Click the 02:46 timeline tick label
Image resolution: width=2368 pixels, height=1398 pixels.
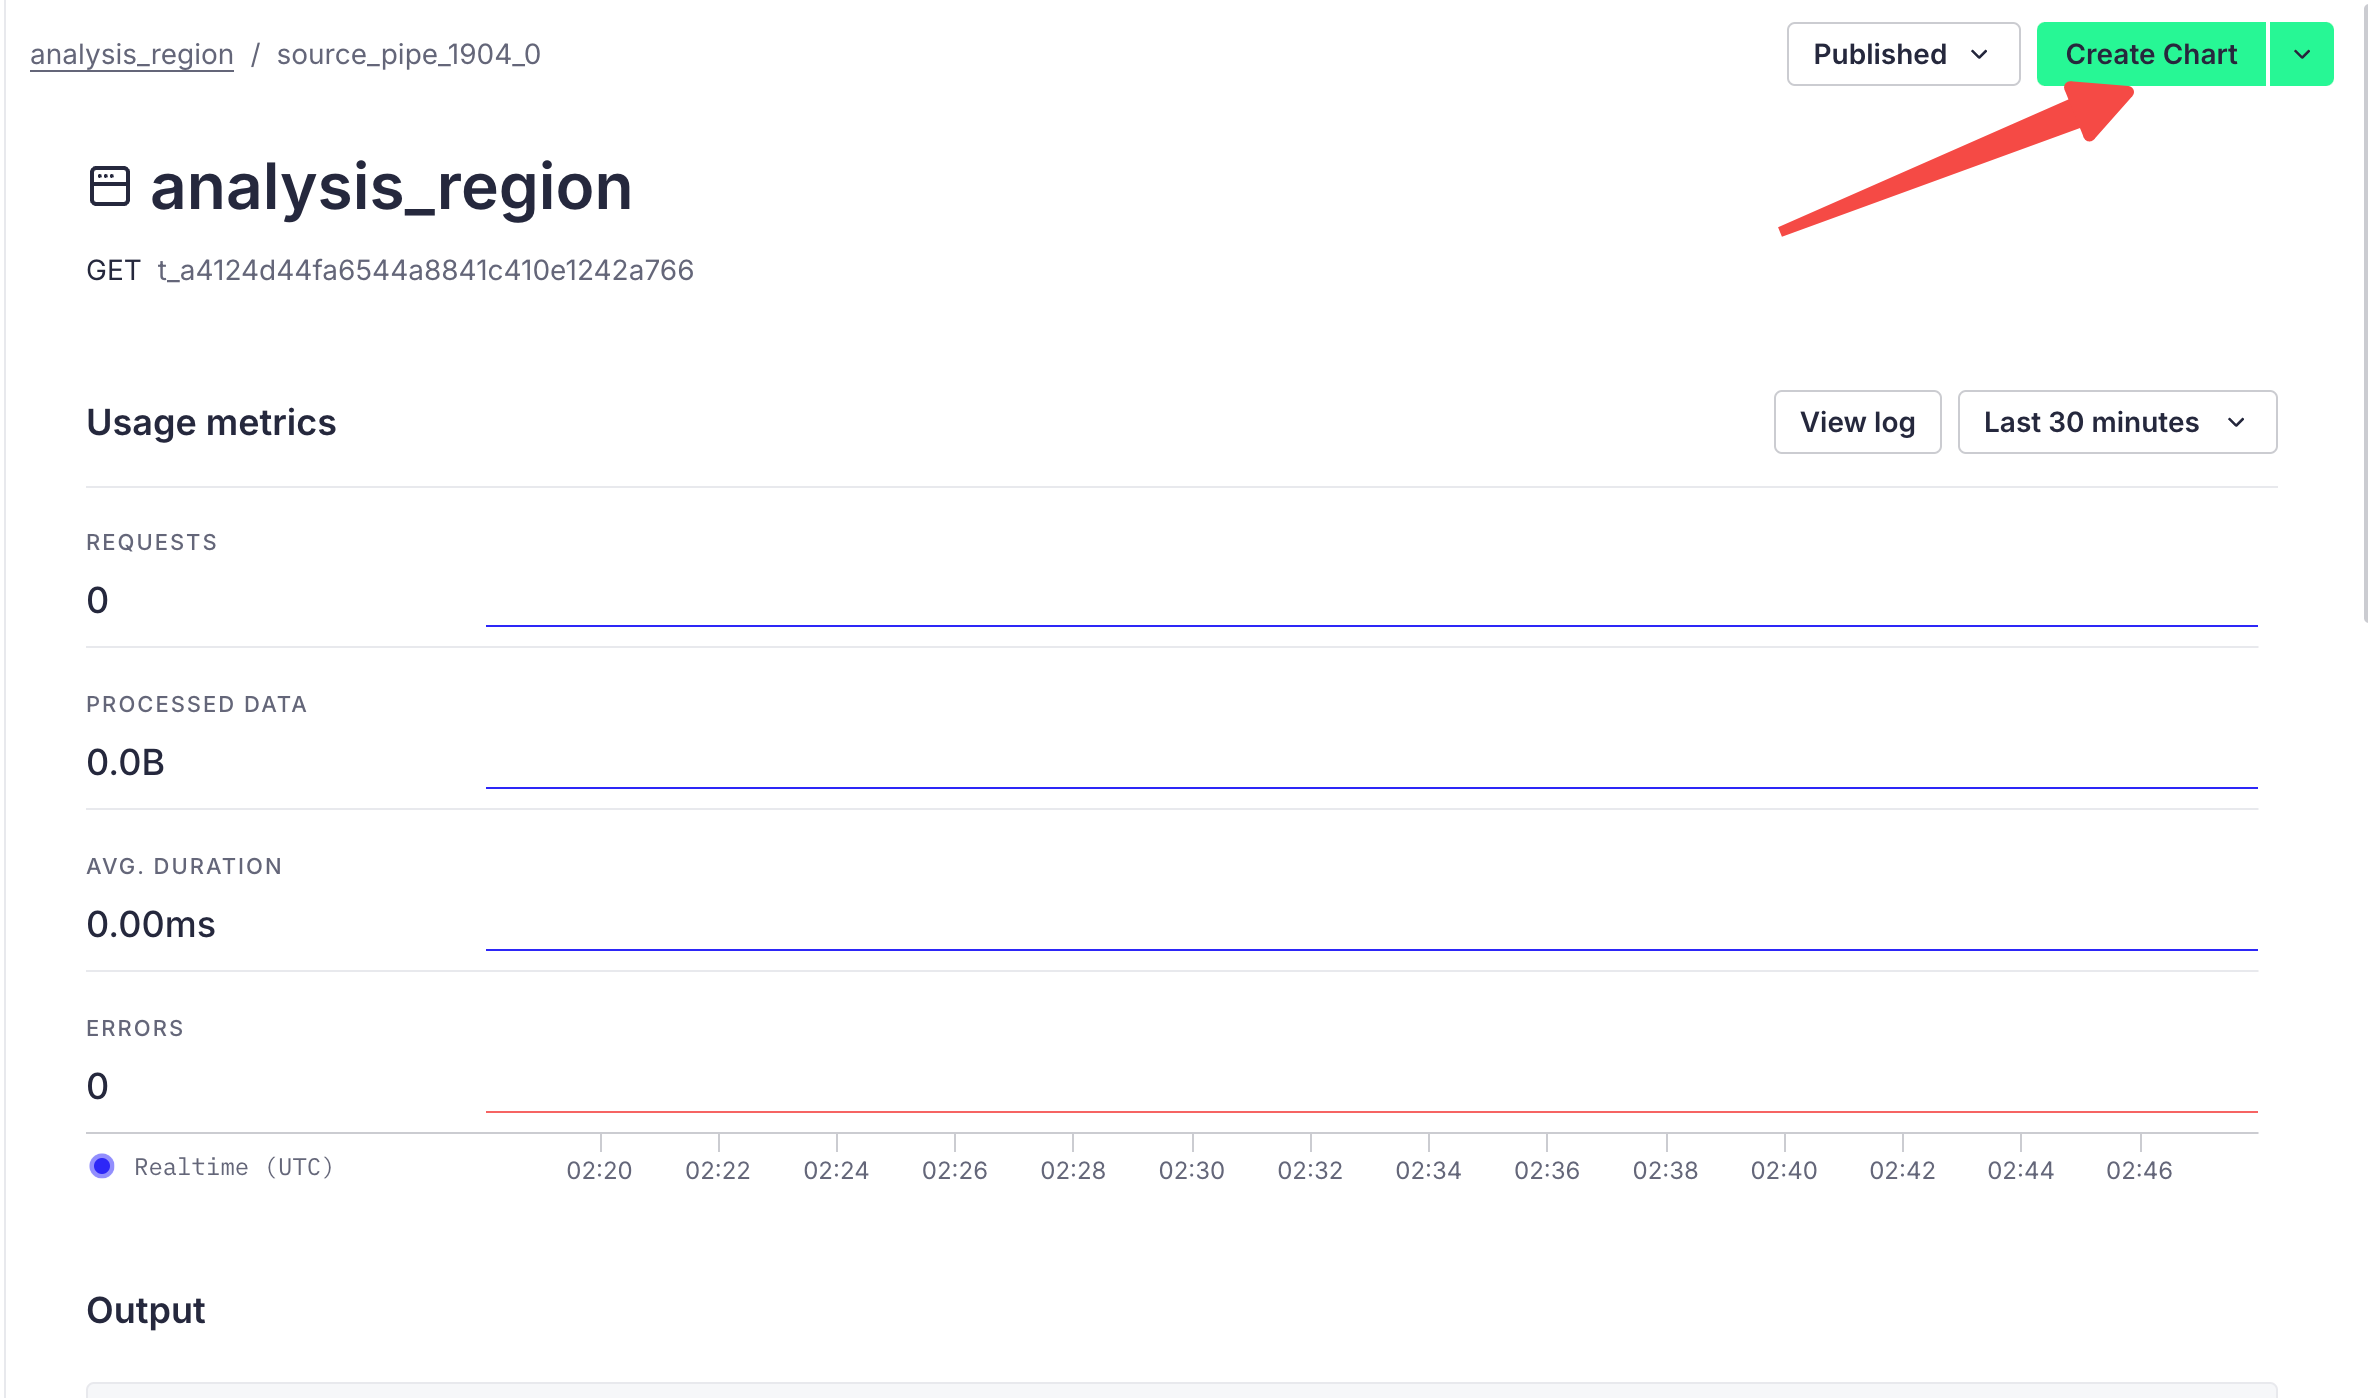pos(2139,1170)
